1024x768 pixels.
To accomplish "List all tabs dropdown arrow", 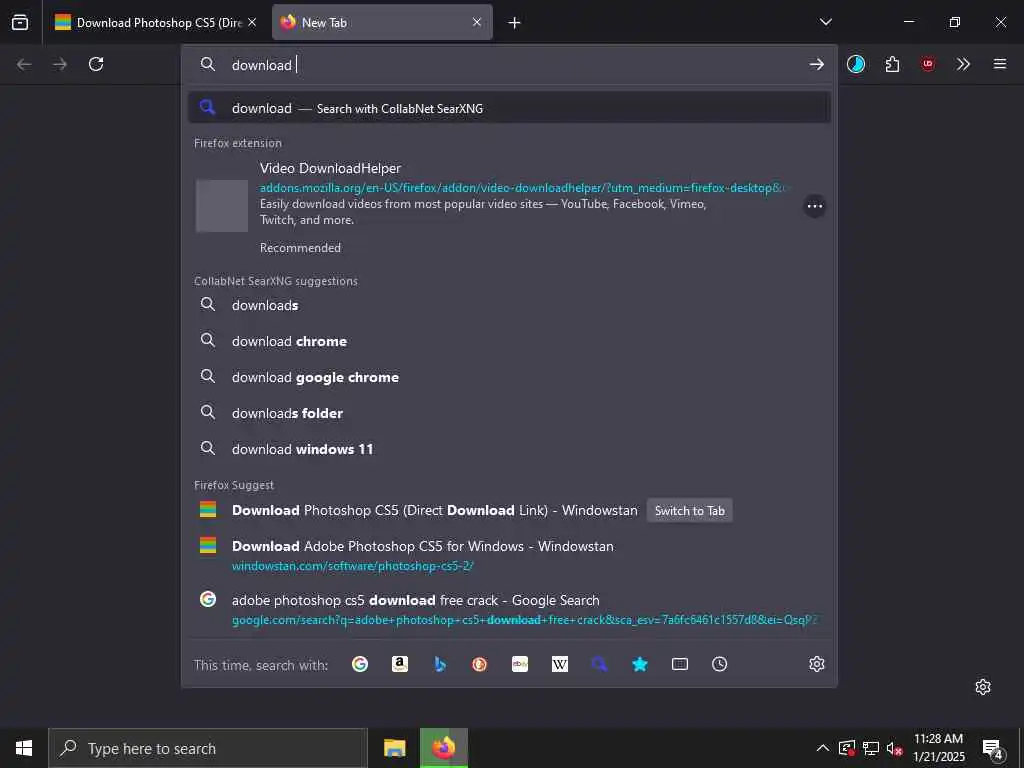I will 825,22.
